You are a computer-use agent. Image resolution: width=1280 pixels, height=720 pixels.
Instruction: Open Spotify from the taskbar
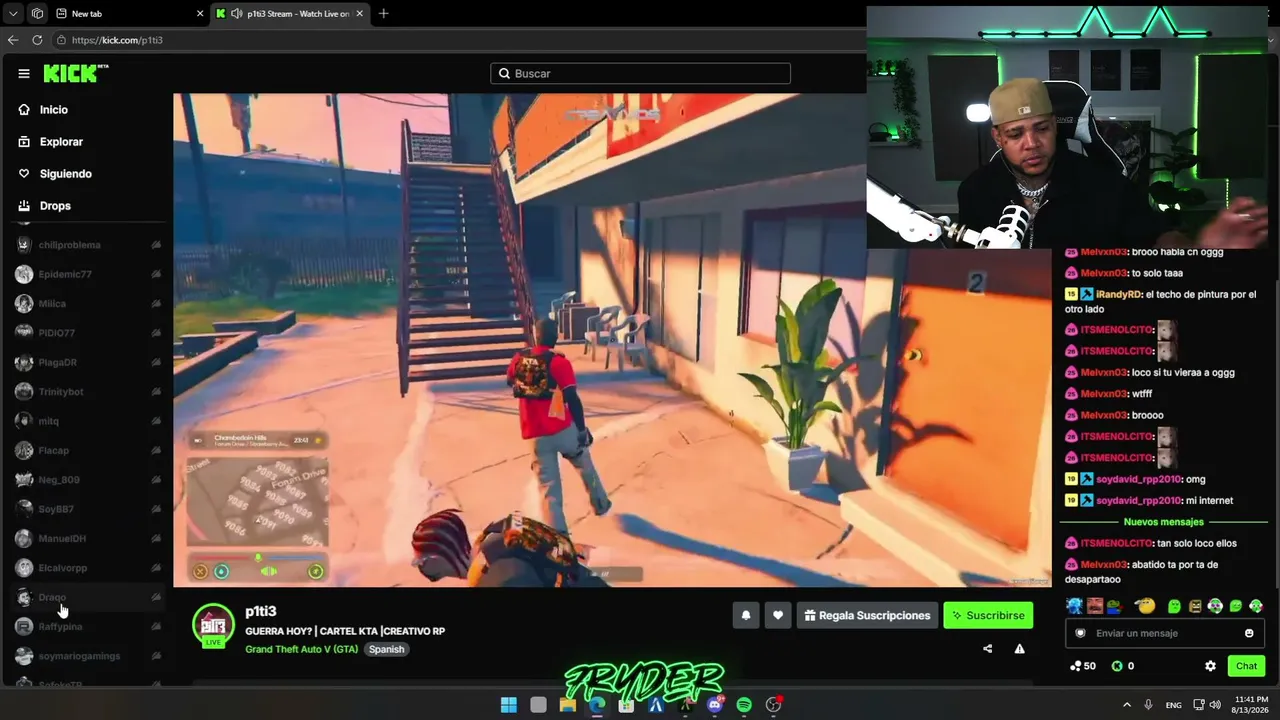point(744,705)
